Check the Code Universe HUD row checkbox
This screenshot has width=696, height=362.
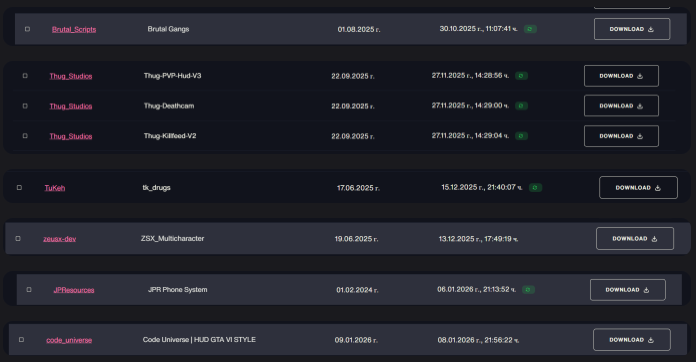21,340
